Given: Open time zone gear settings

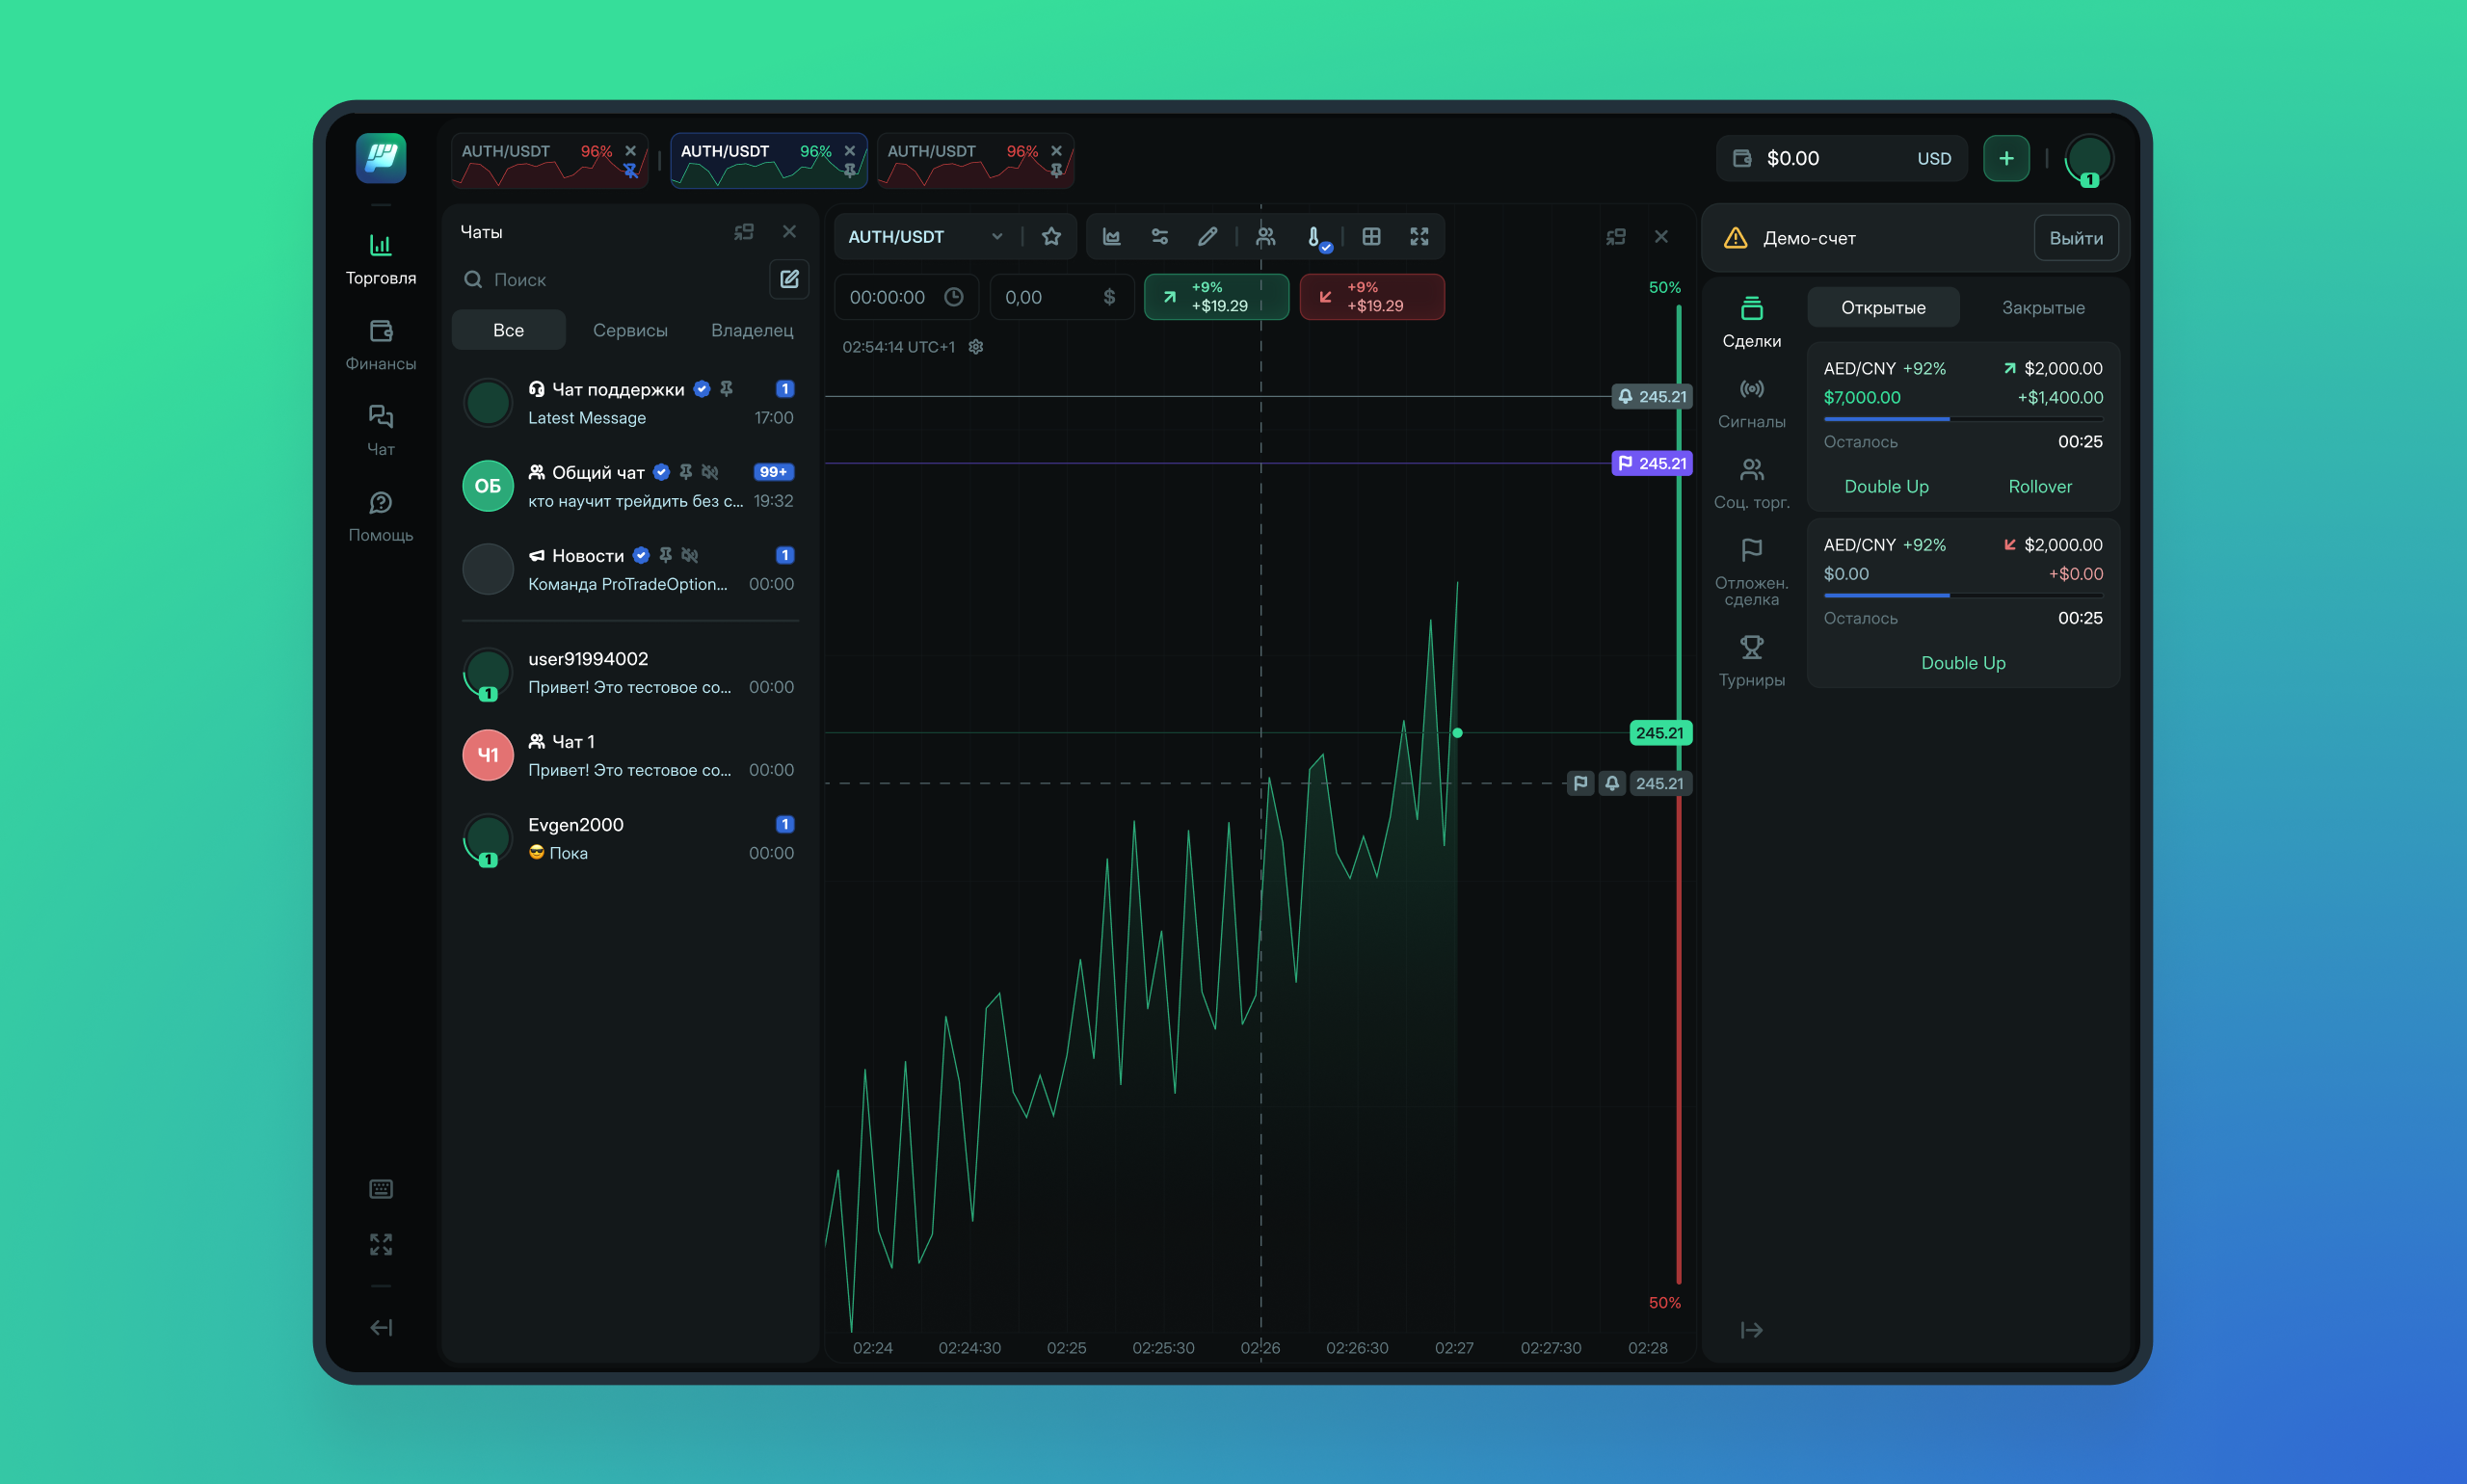Looking at the screenshot, I should pos(976,347).
